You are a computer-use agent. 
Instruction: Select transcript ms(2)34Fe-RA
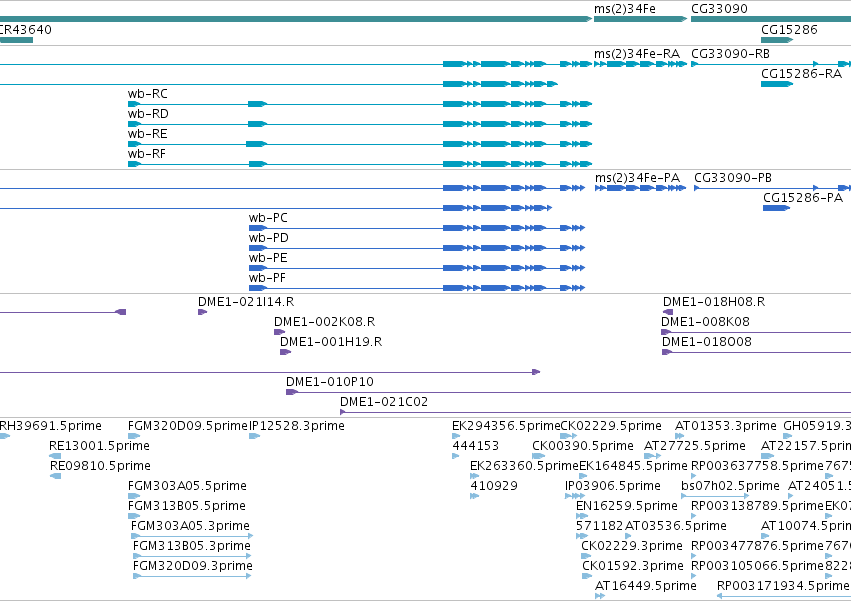click(x=637, y=54)
